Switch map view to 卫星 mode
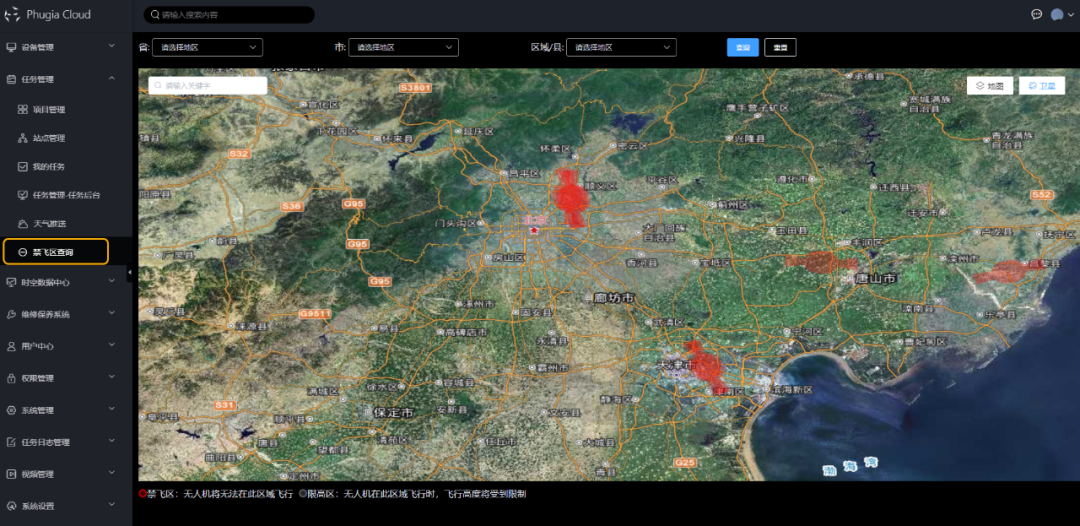The width and height of the screenshot is (1080, 526). (1041, 86)
